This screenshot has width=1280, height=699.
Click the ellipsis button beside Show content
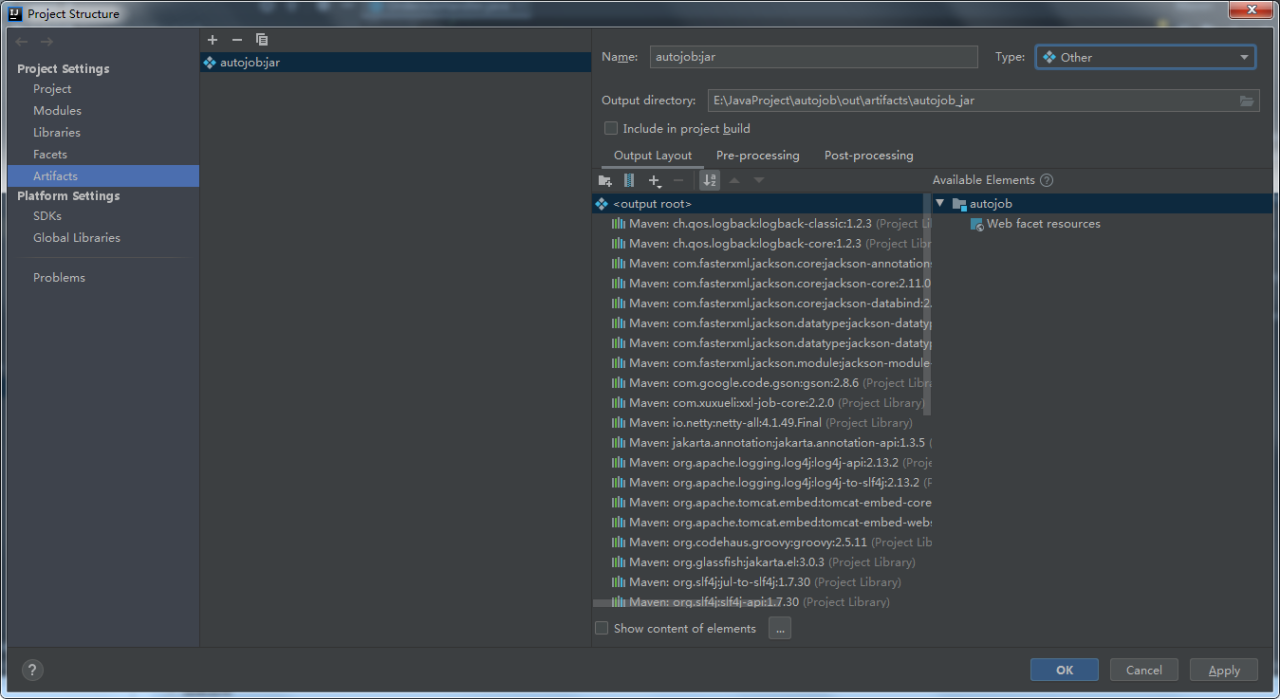pos(780,628)
